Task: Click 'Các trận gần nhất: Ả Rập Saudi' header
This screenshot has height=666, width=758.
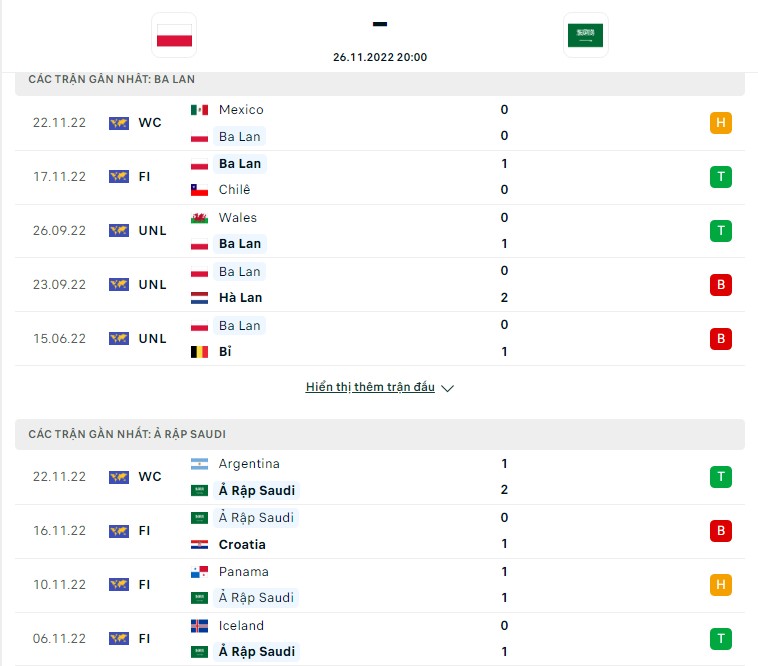Action: 379,434
